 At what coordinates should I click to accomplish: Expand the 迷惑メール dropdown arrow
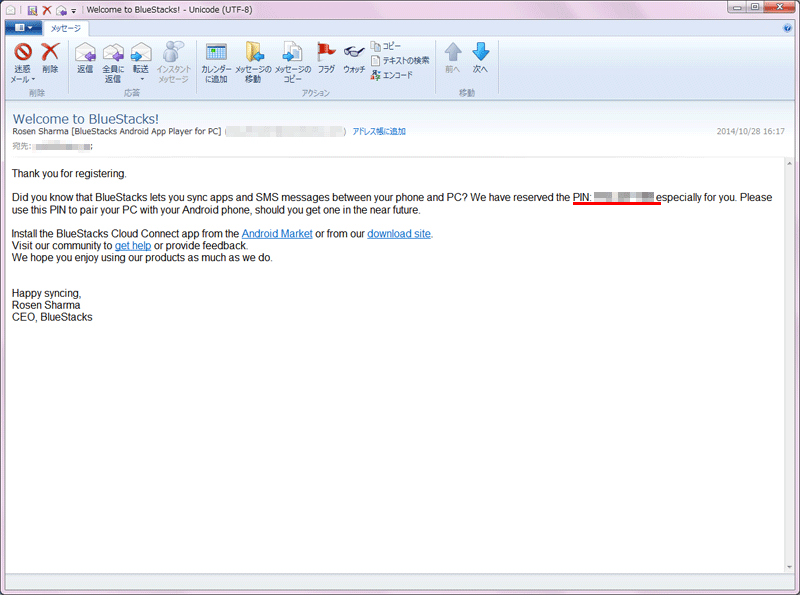point(33,80)
